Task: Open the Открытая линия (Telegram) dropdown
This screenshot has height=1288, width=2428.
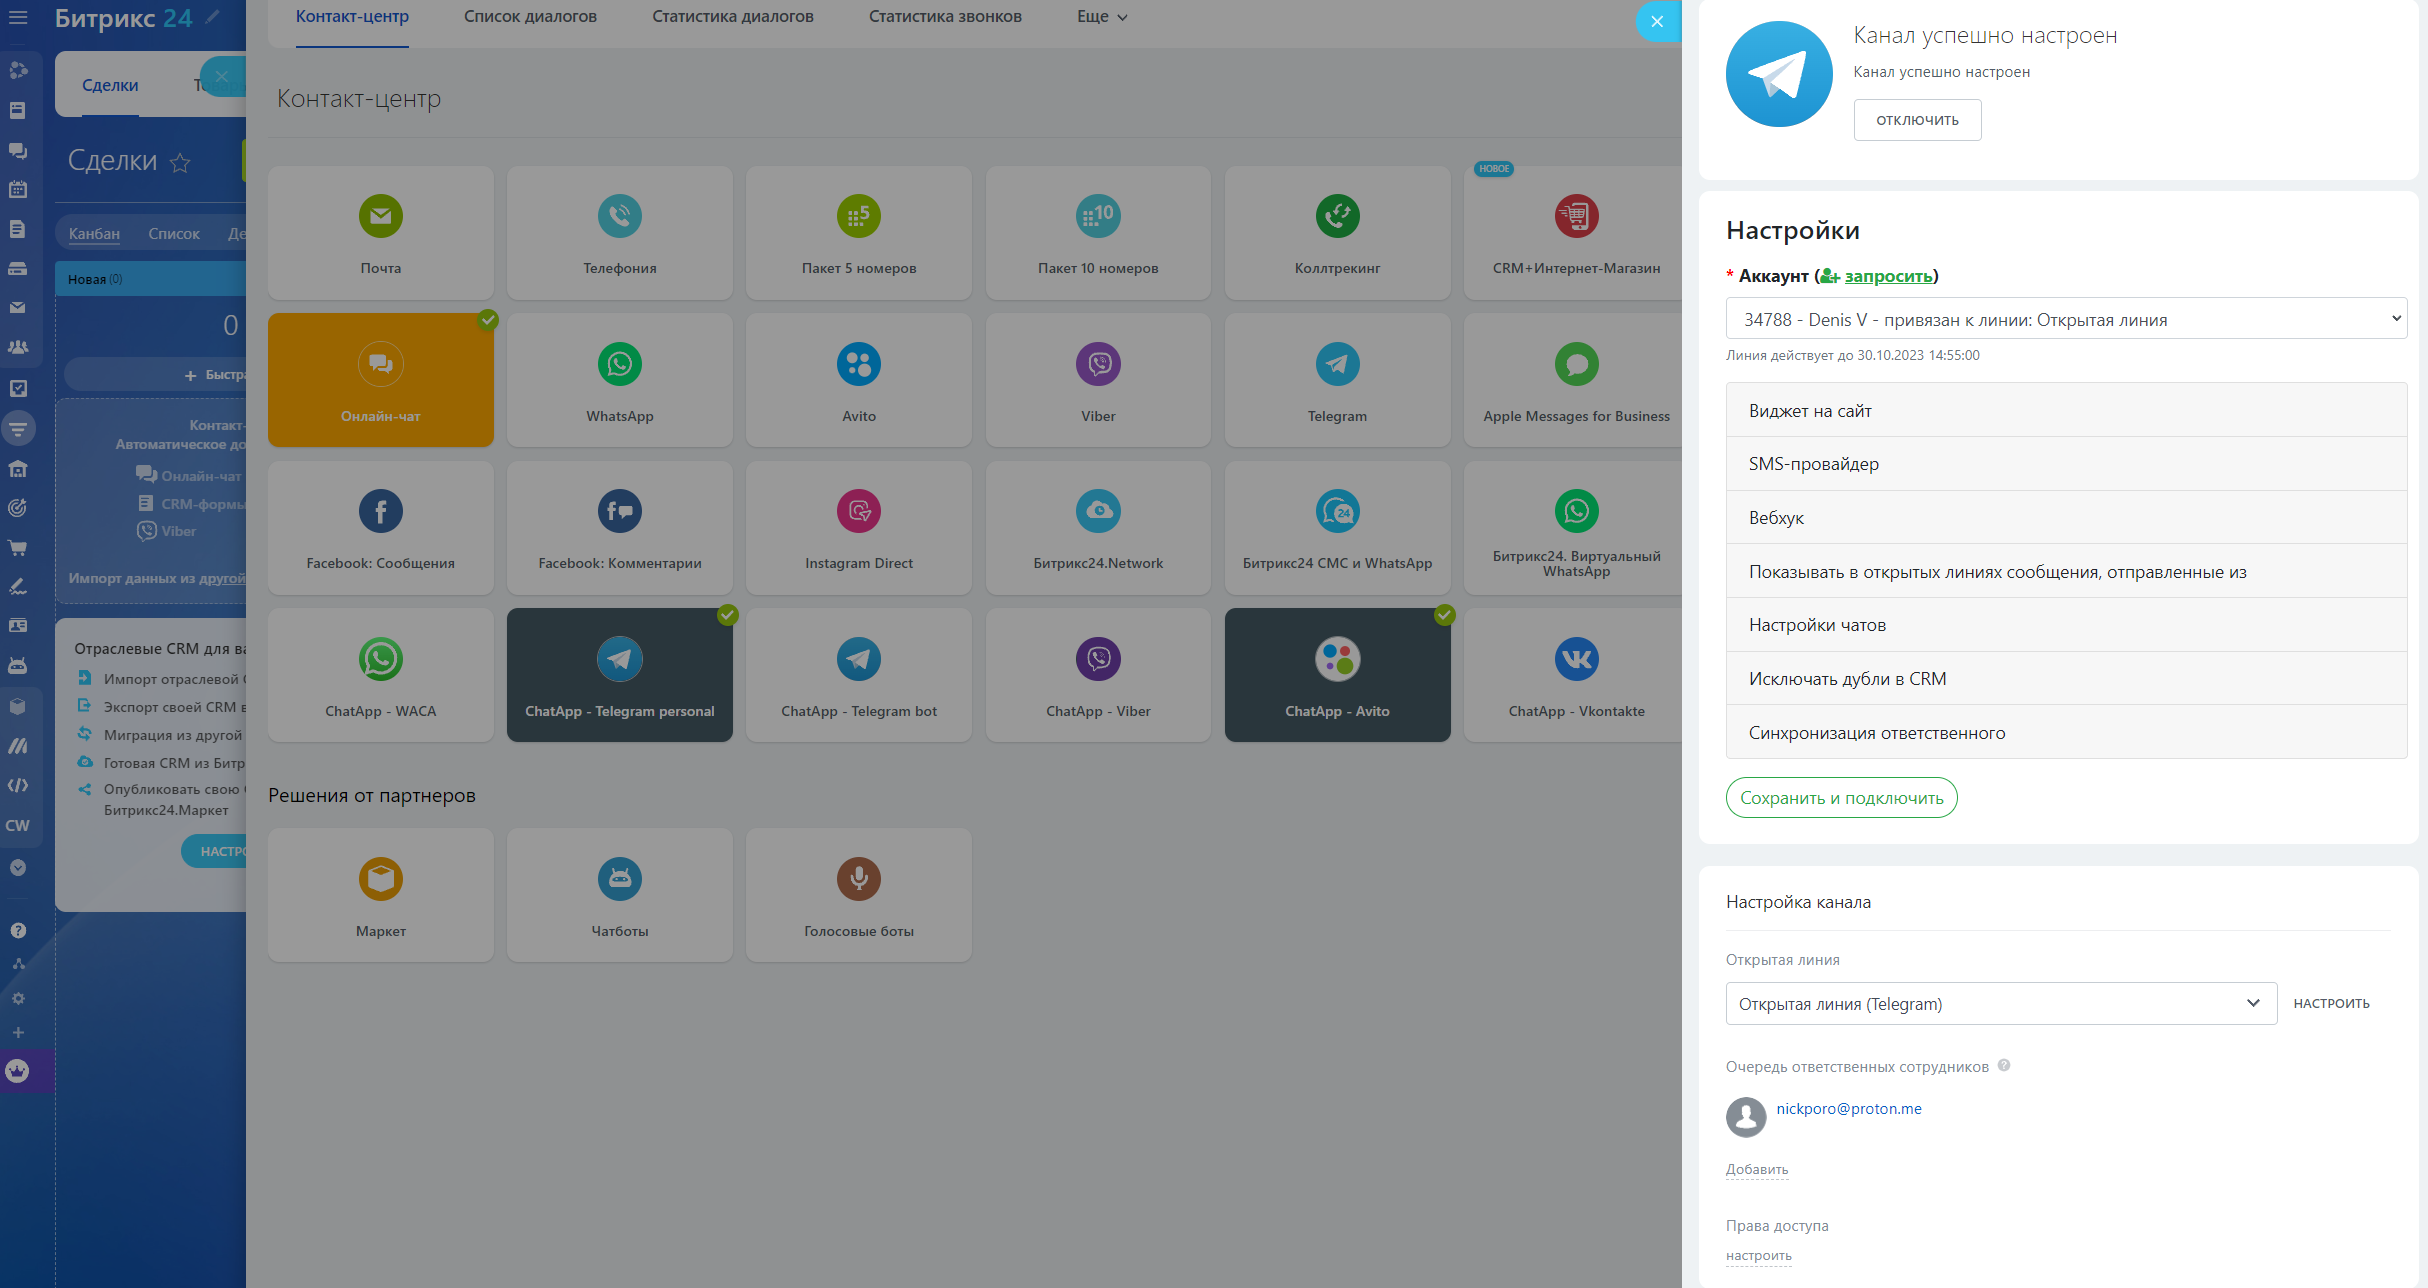Action: (2000, 1003)
